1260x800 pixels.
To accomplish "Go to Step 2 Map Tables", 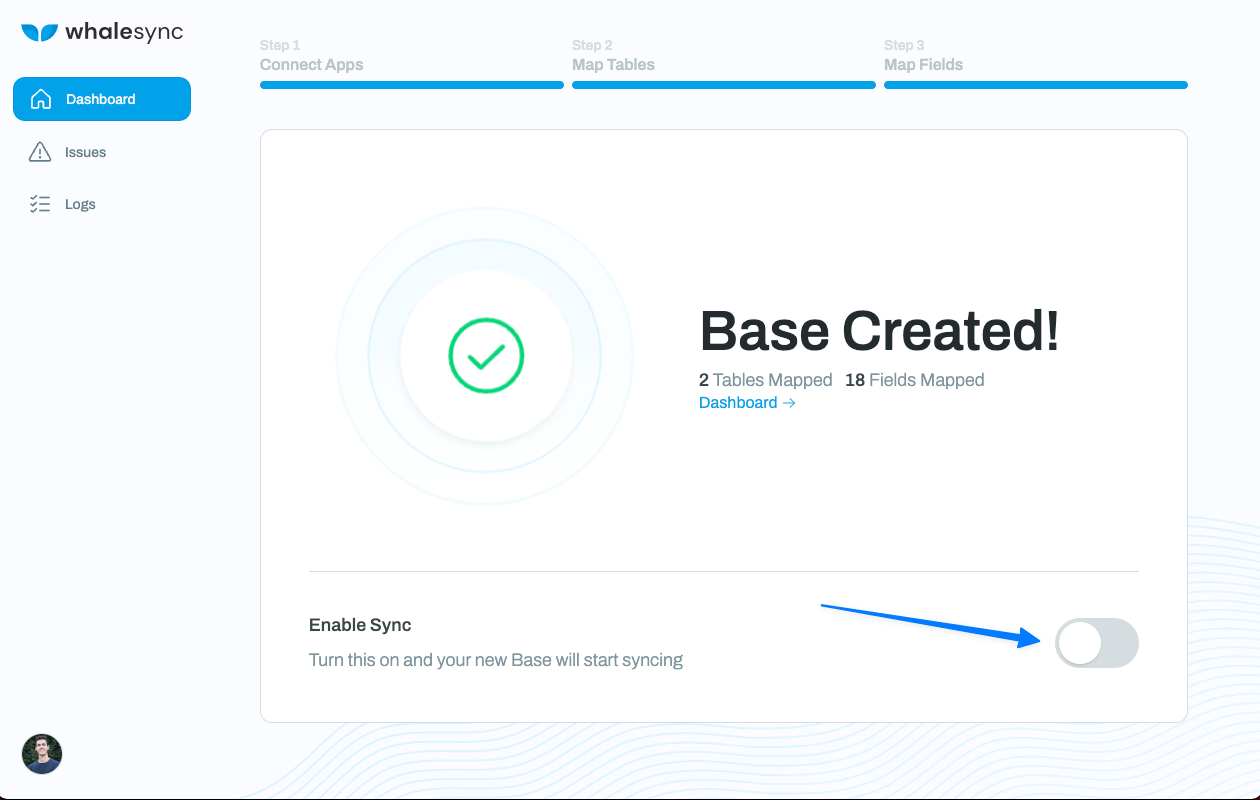I will click(613, 56).
